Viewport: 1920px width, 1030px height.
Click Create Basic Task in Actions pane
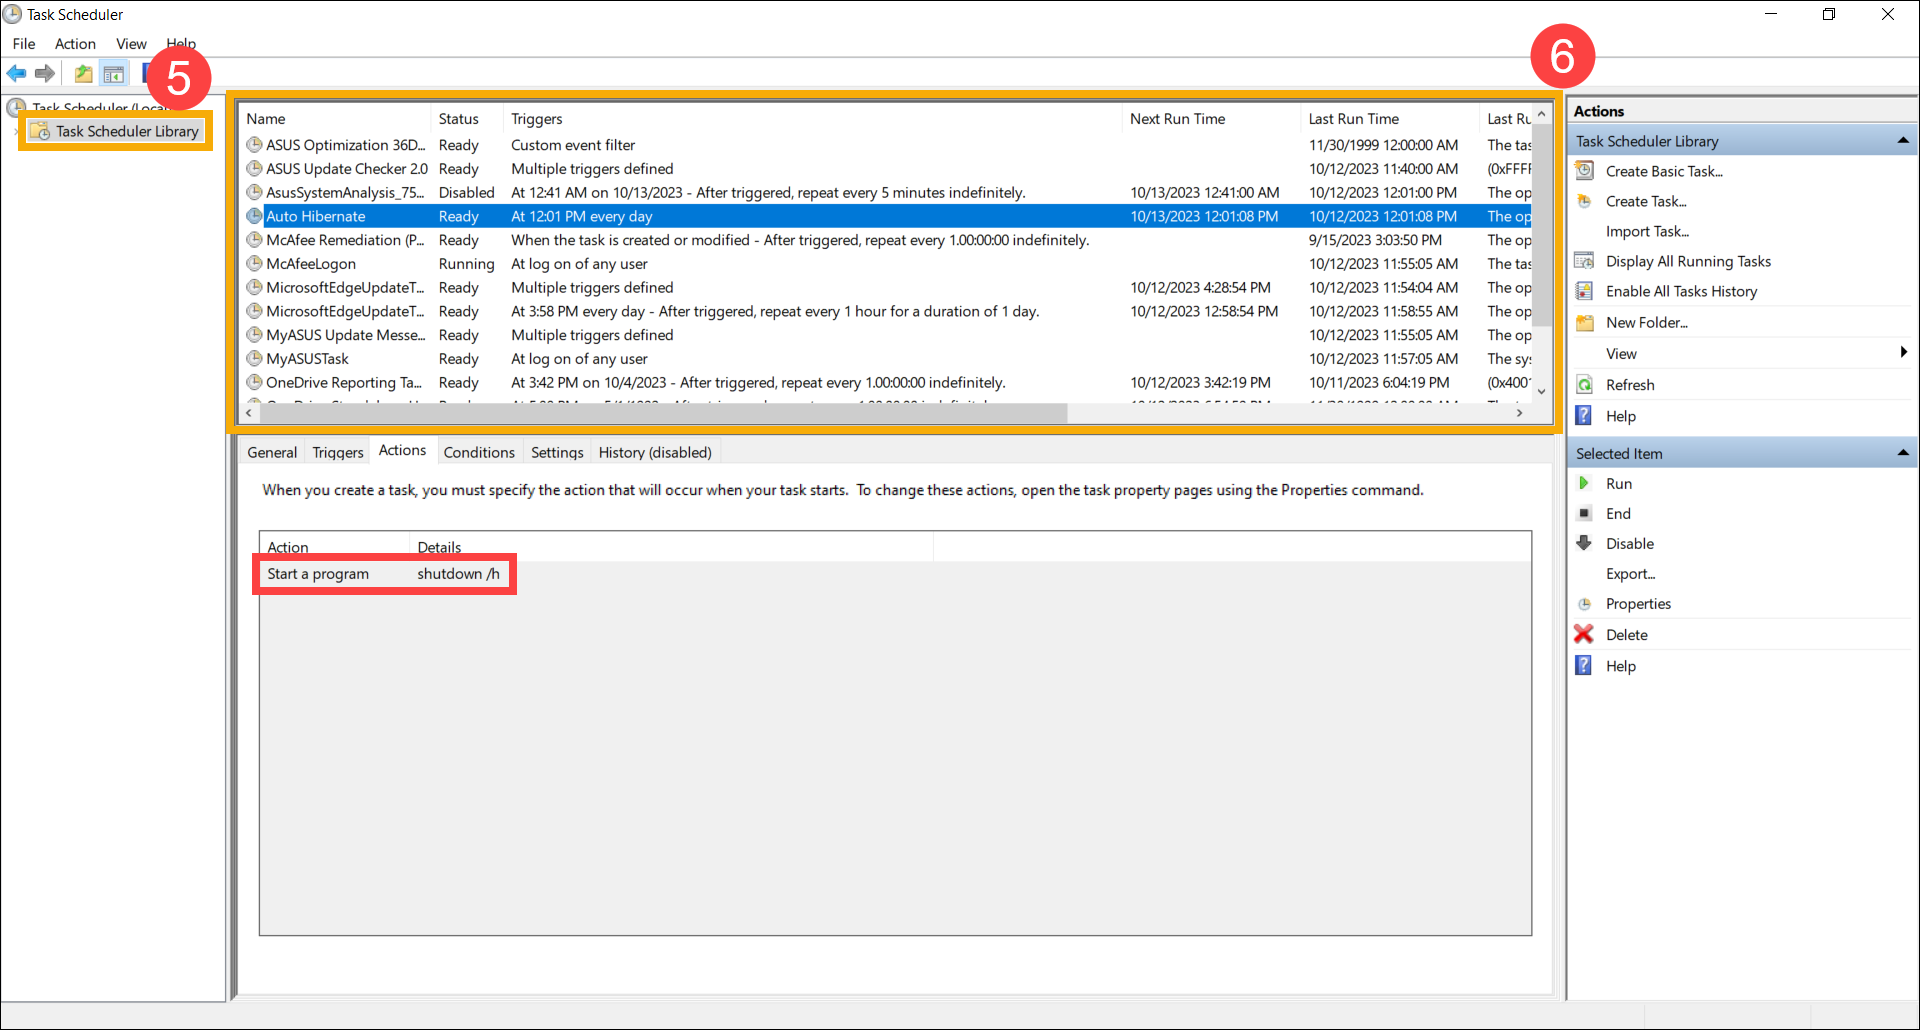1663,172
